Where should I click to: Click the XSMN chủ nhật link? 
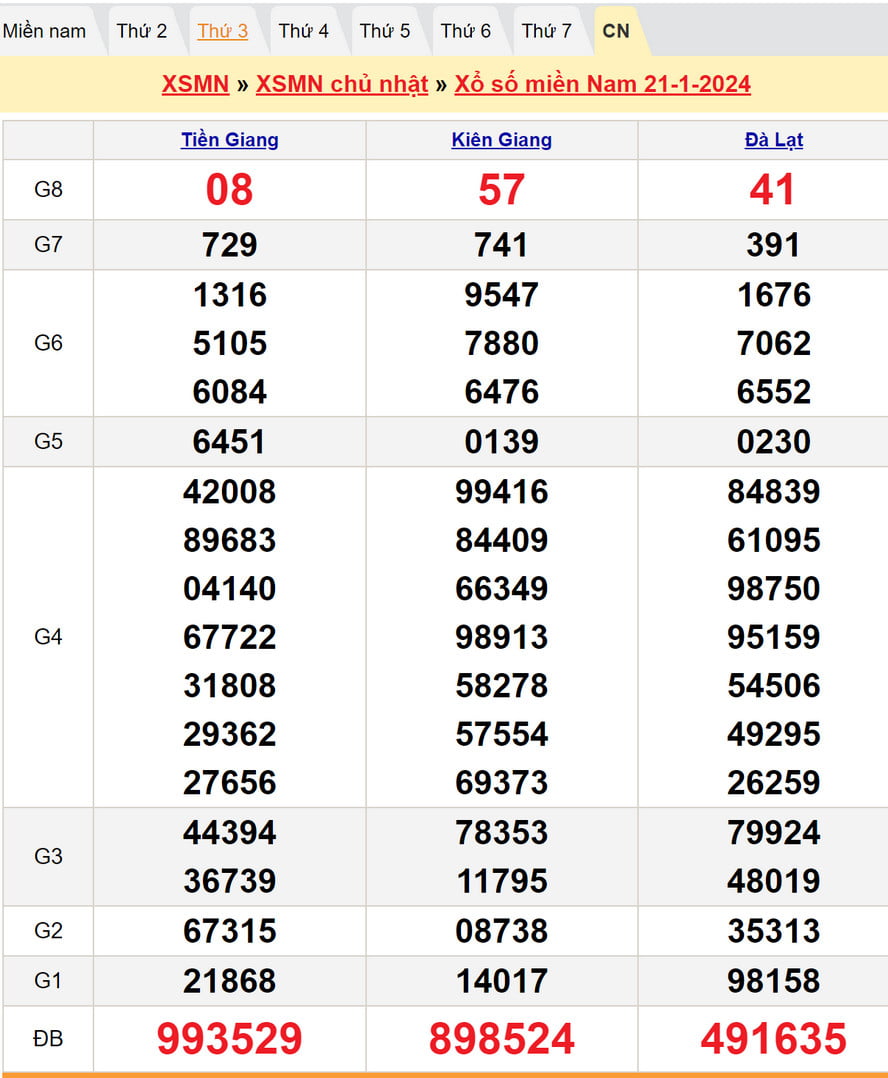pyautogui.click(x=342, y=84)
